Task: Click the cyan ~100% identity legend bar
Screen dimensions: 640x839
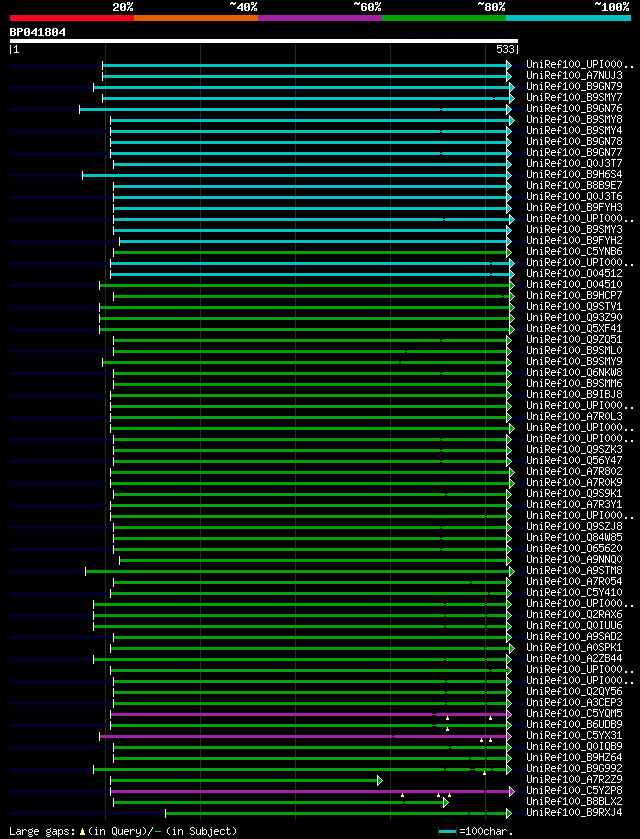Action: pyautogui.click(x=568, y=18)
